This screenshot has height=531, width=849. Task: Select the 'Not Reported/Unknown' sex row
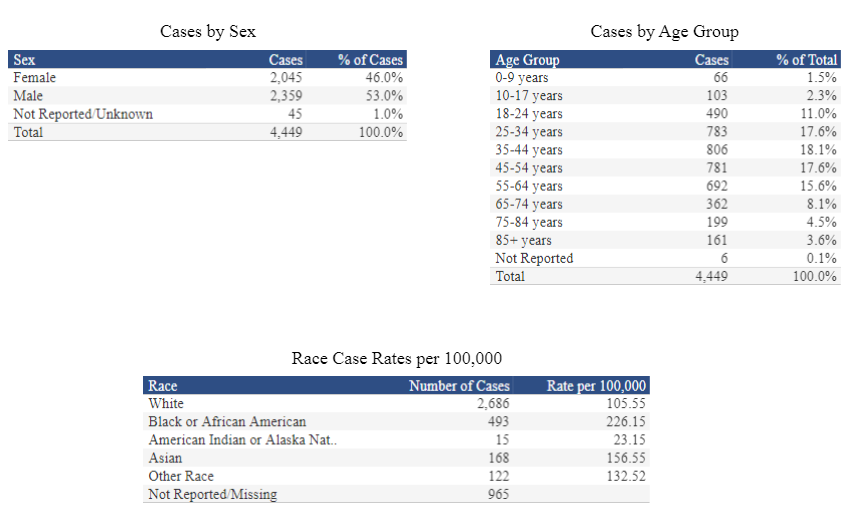(x=83, y=114)
